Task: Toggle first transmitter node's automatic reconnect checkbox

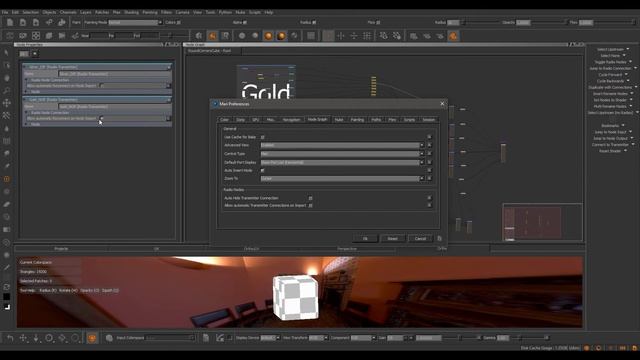Action: pyautogui.click(x=102, y=85)
